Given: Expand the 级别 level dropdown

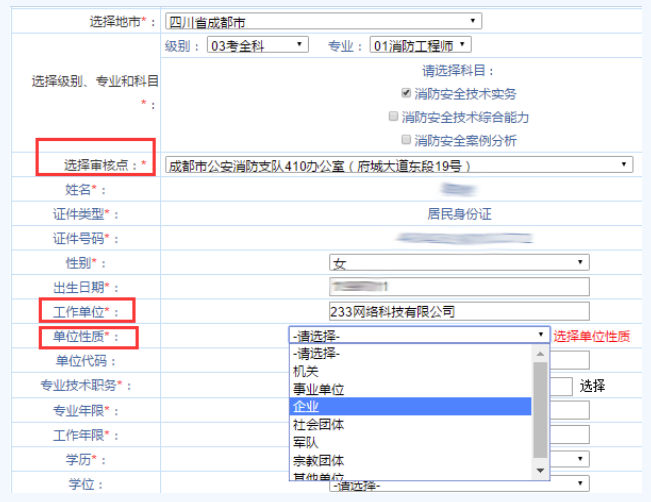Looking at the screenshot, I should pyautogui.click(x=257, y=45).
